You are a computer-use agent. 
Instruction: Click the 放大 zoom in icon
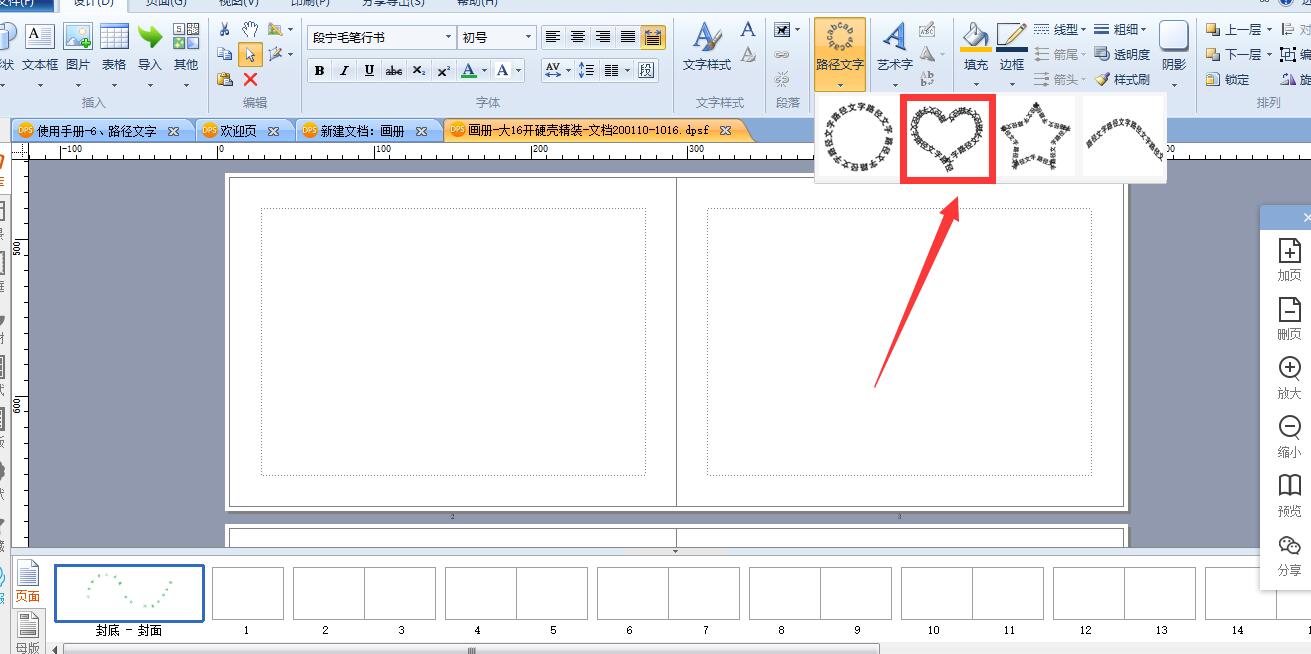click(x=1289, y=378)
